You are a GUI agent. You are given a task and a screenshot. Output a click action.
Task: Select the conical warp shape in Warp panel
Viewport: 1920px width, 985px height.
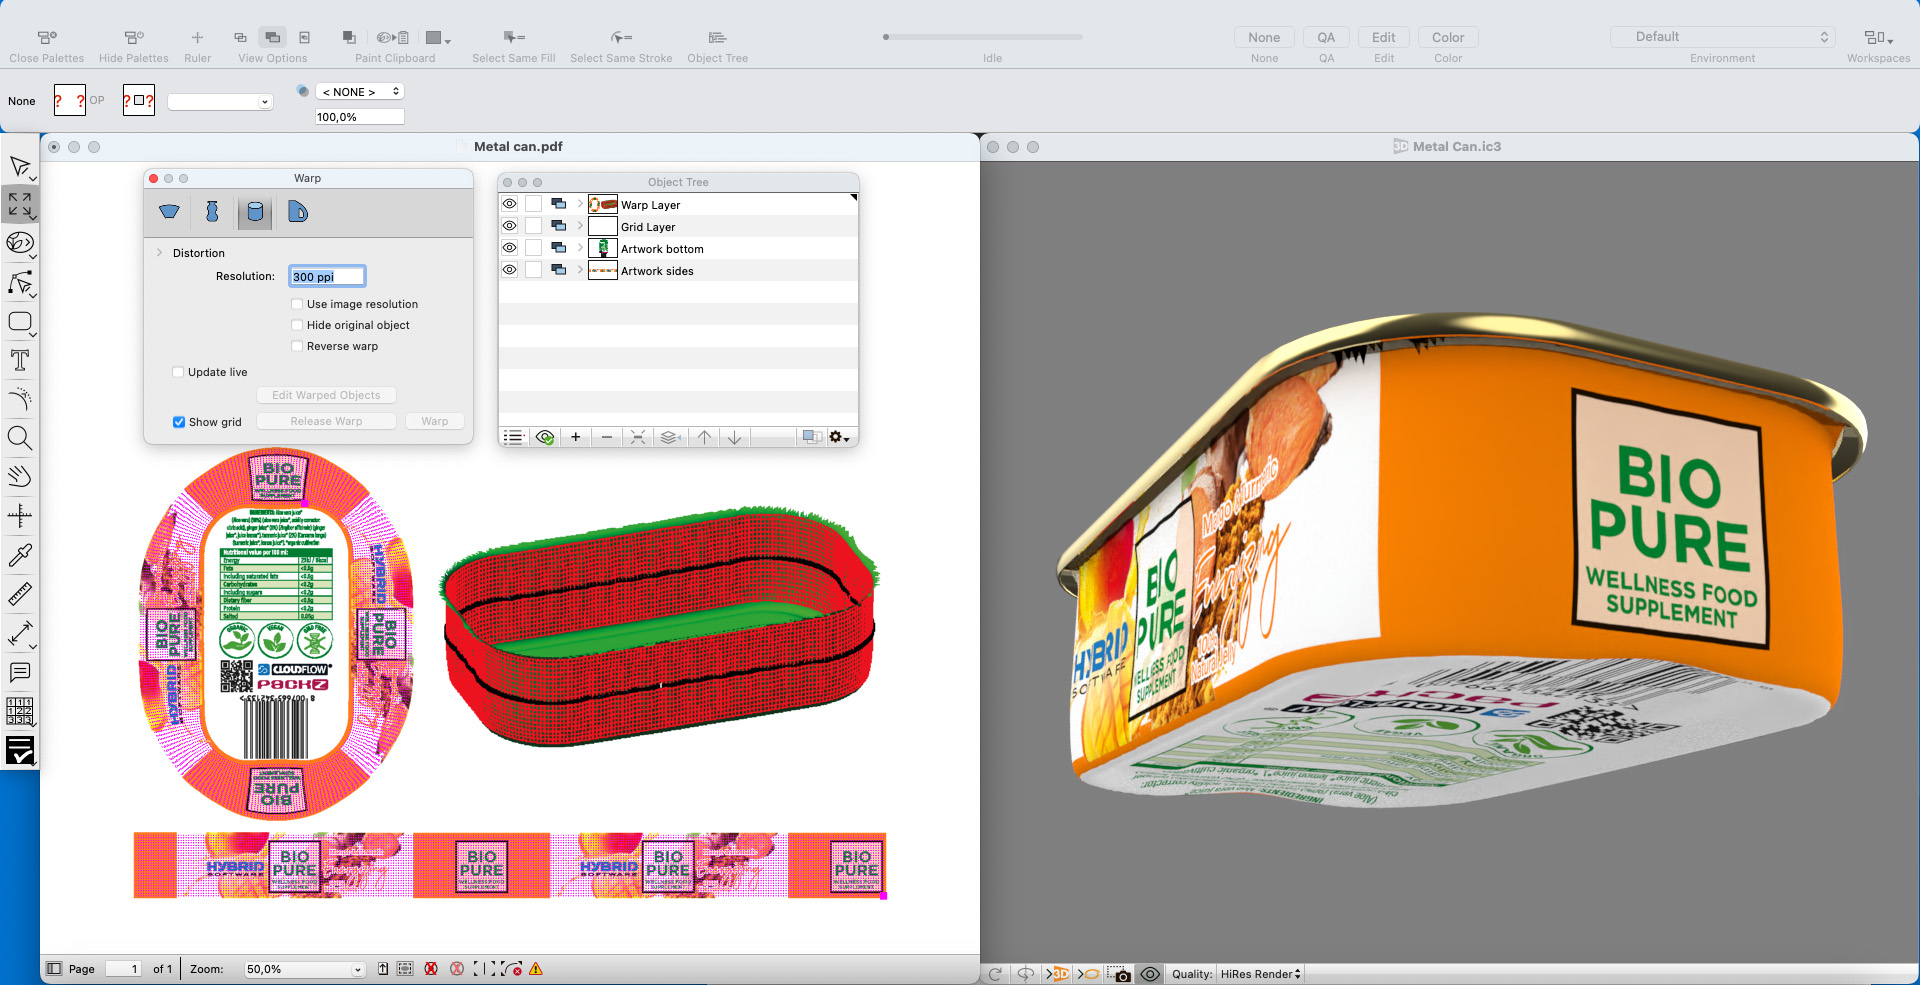click(x=169, y=211)
